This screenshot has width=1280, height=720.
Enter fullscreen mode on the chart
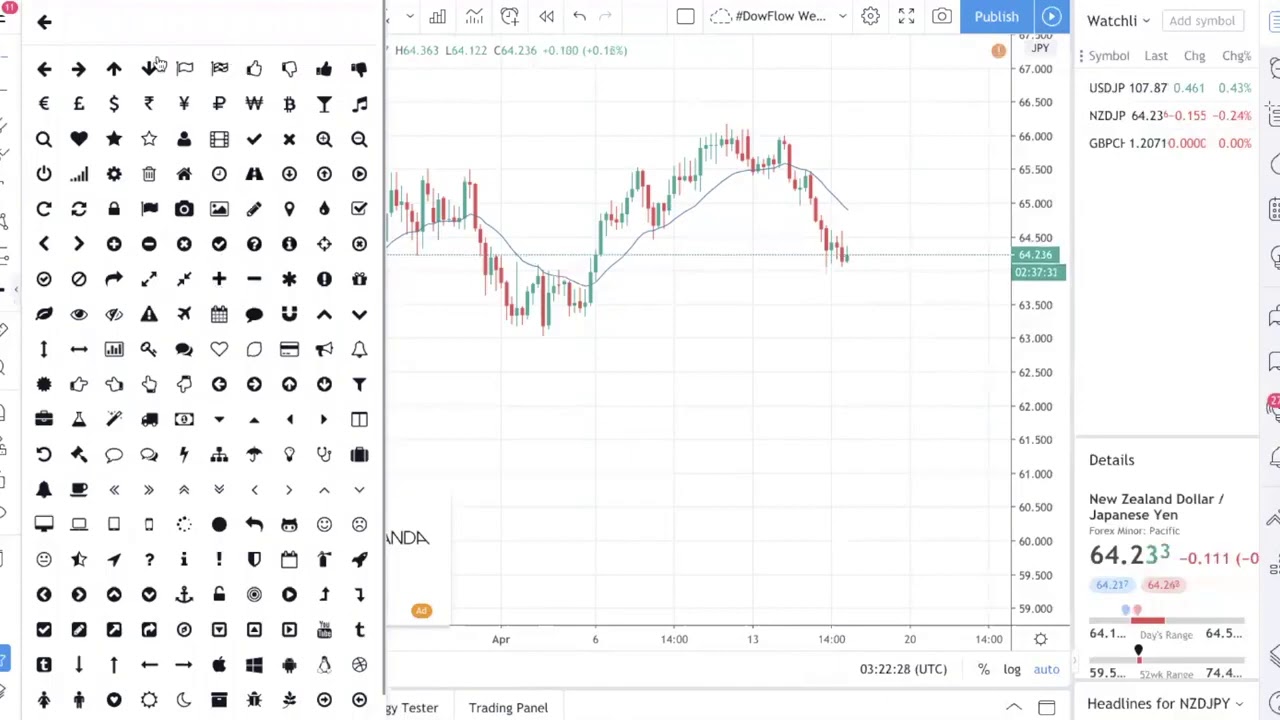pos(906,16)
